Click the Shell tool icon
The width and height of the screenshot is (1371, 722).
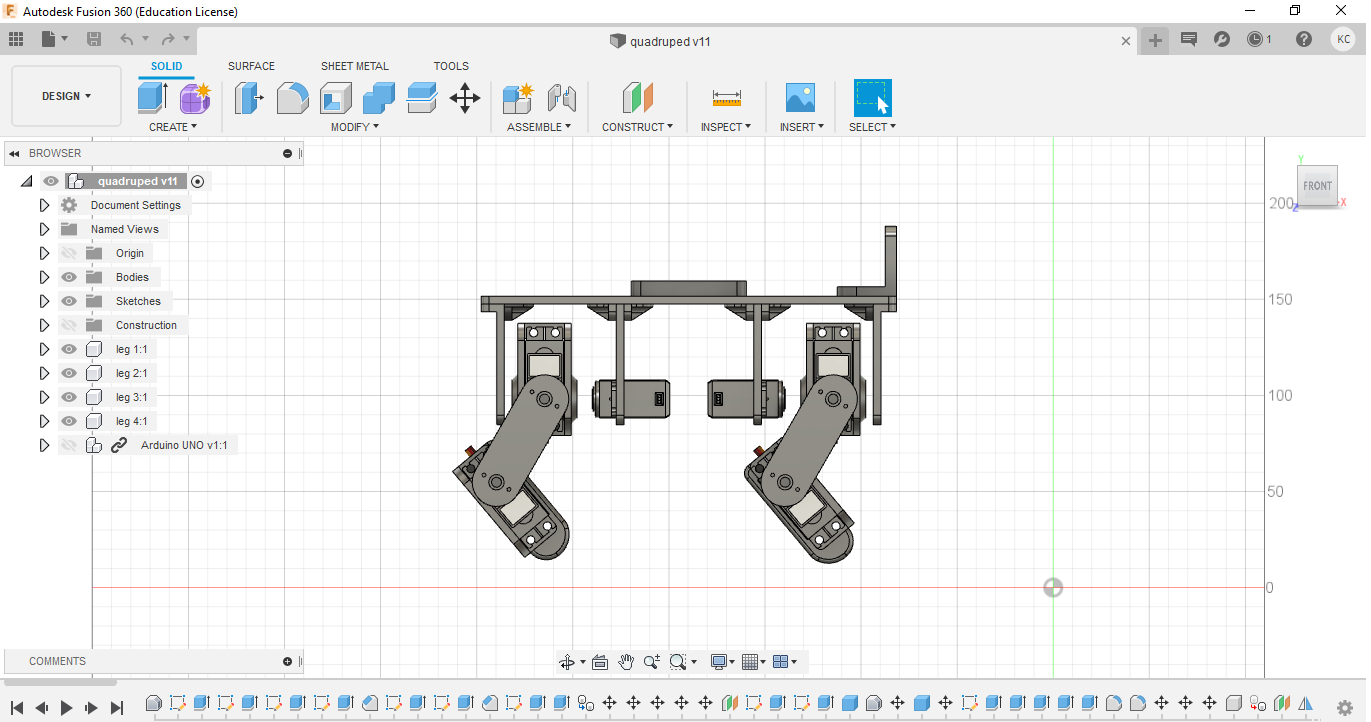(336, 98)
